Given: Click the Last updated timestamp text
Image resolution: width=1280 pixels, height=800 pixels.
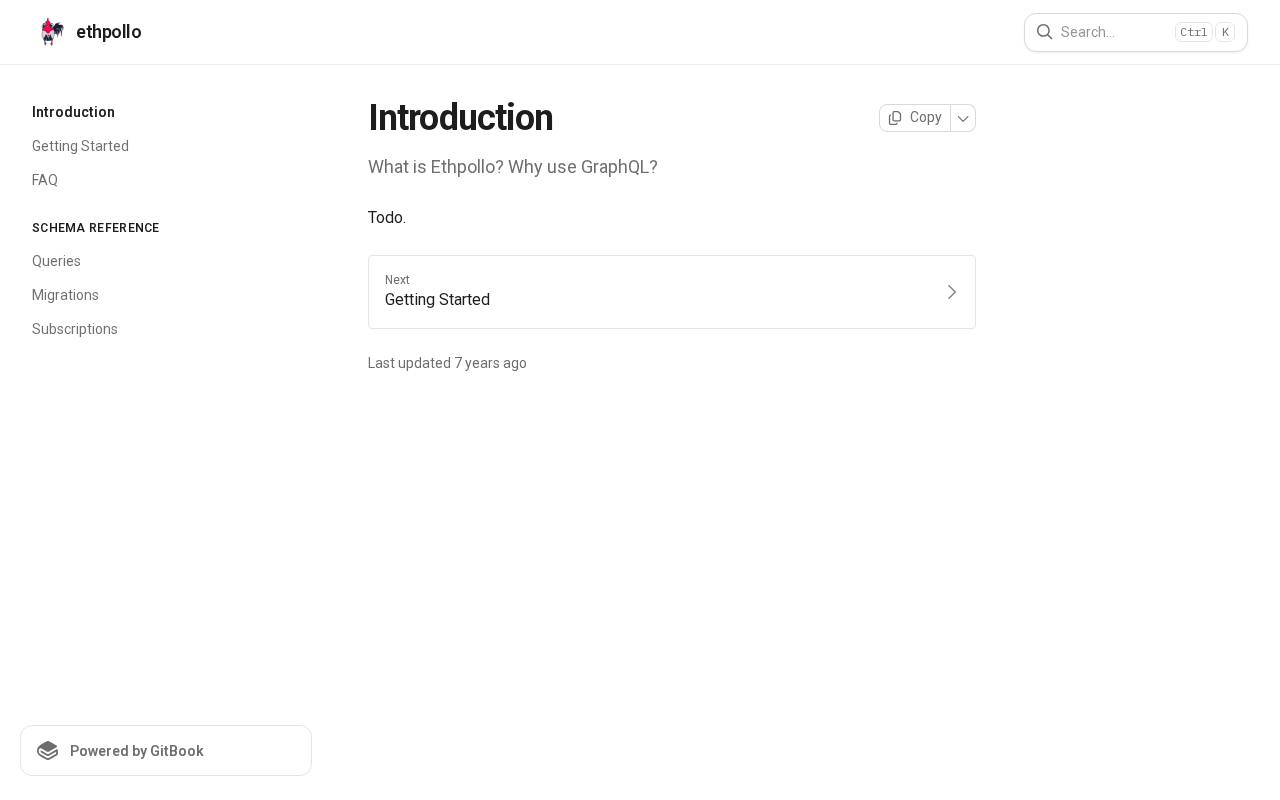Looking at the screenshot, I should point(447,363).
